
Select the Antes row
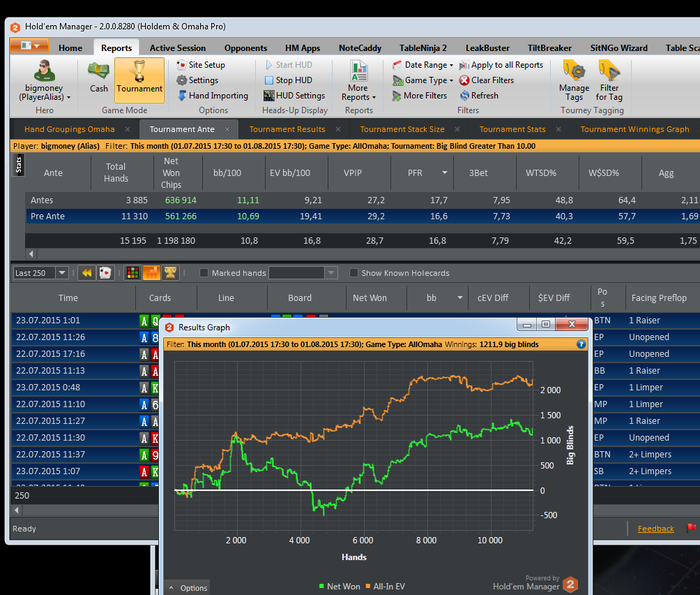point(362,200)
